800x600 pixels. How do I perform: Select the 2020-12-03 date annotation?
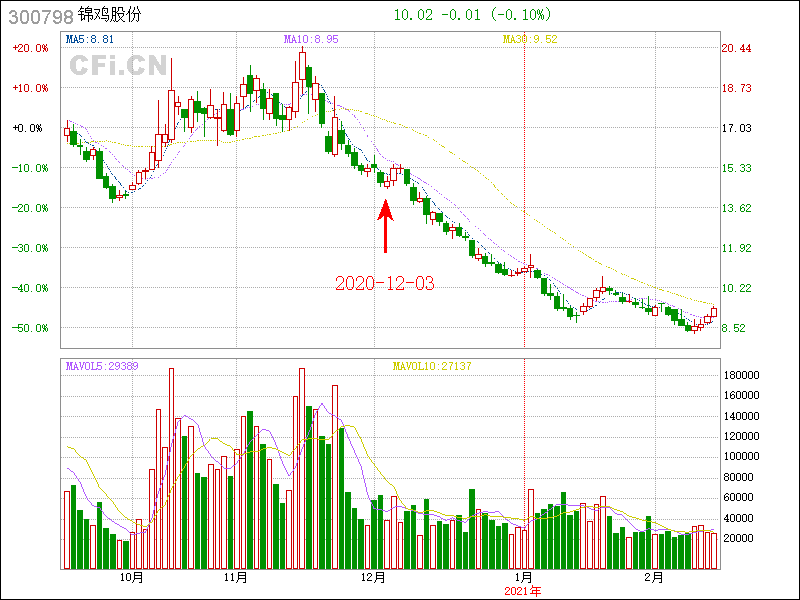click(x=385, y=283)
